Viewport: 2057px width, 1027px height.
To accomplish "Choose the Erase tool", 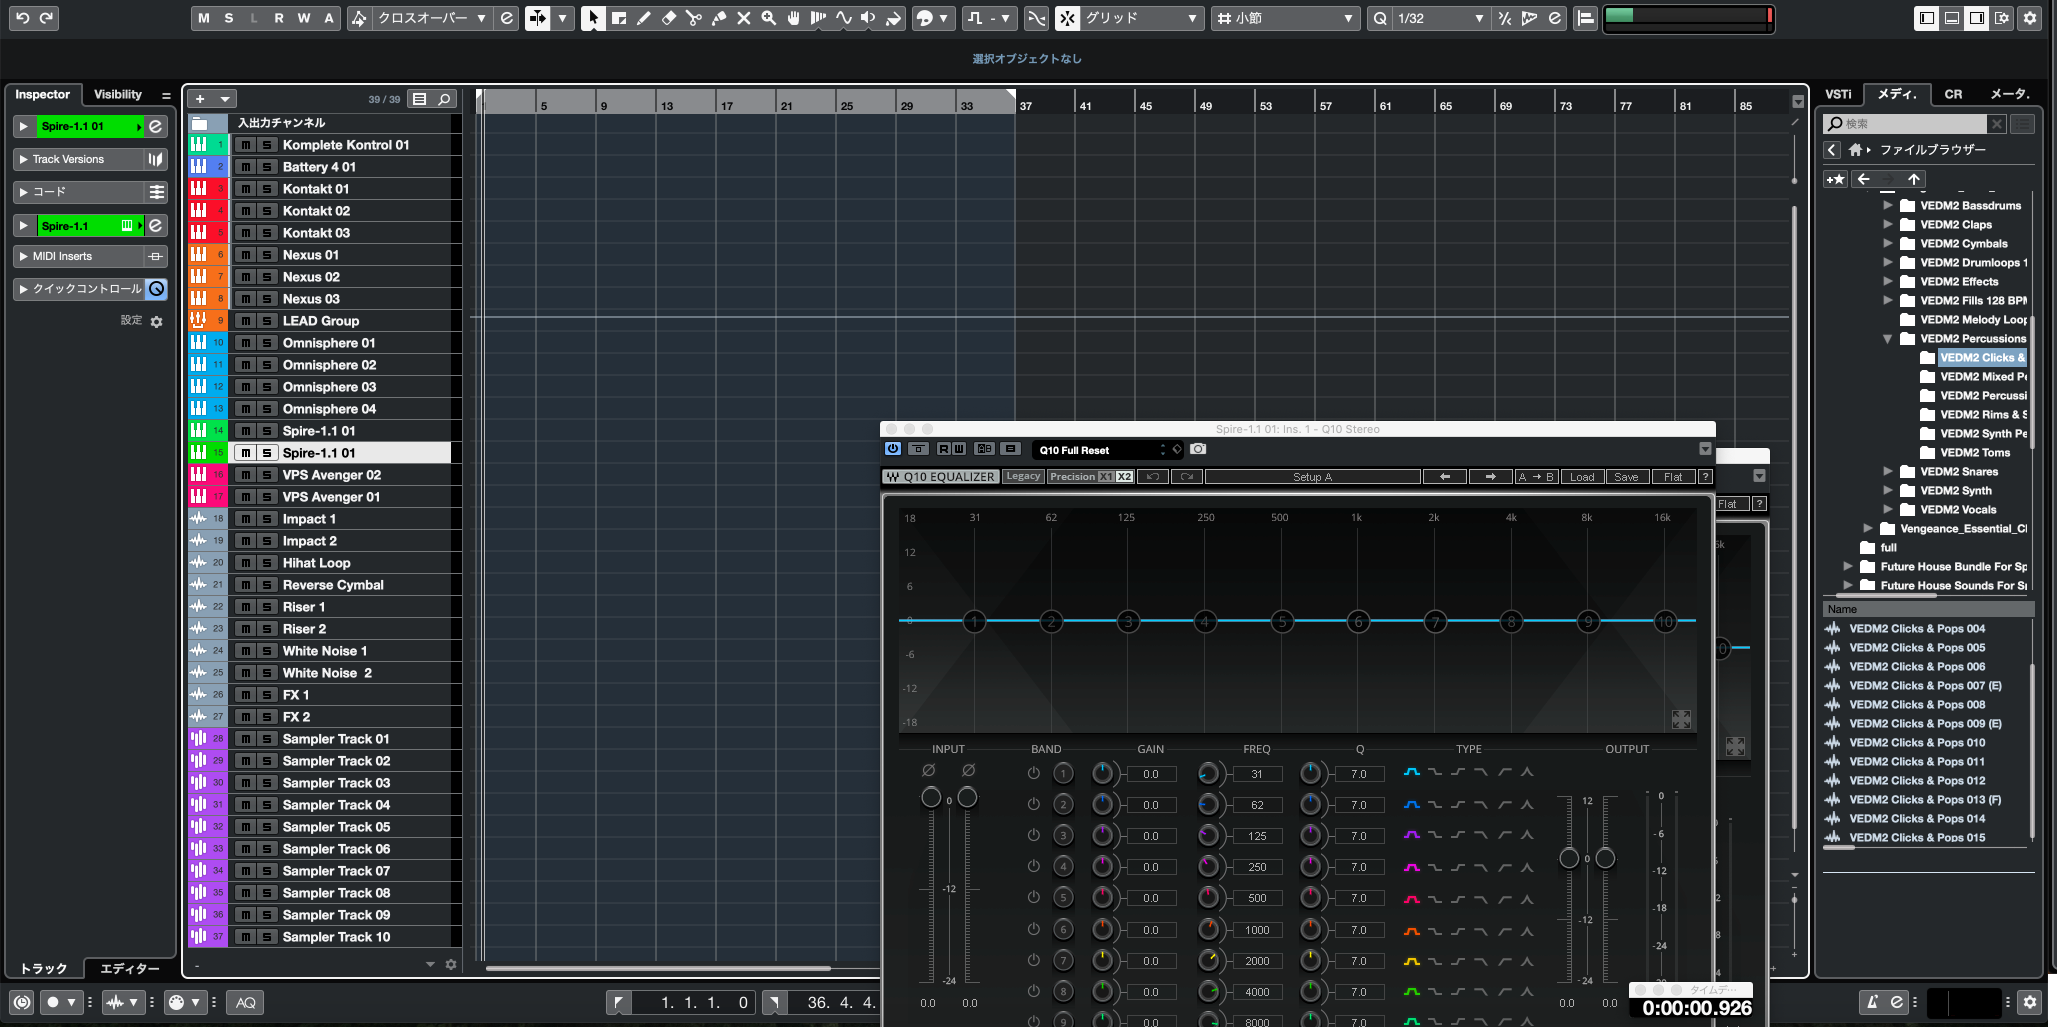I will coord(669,18).
